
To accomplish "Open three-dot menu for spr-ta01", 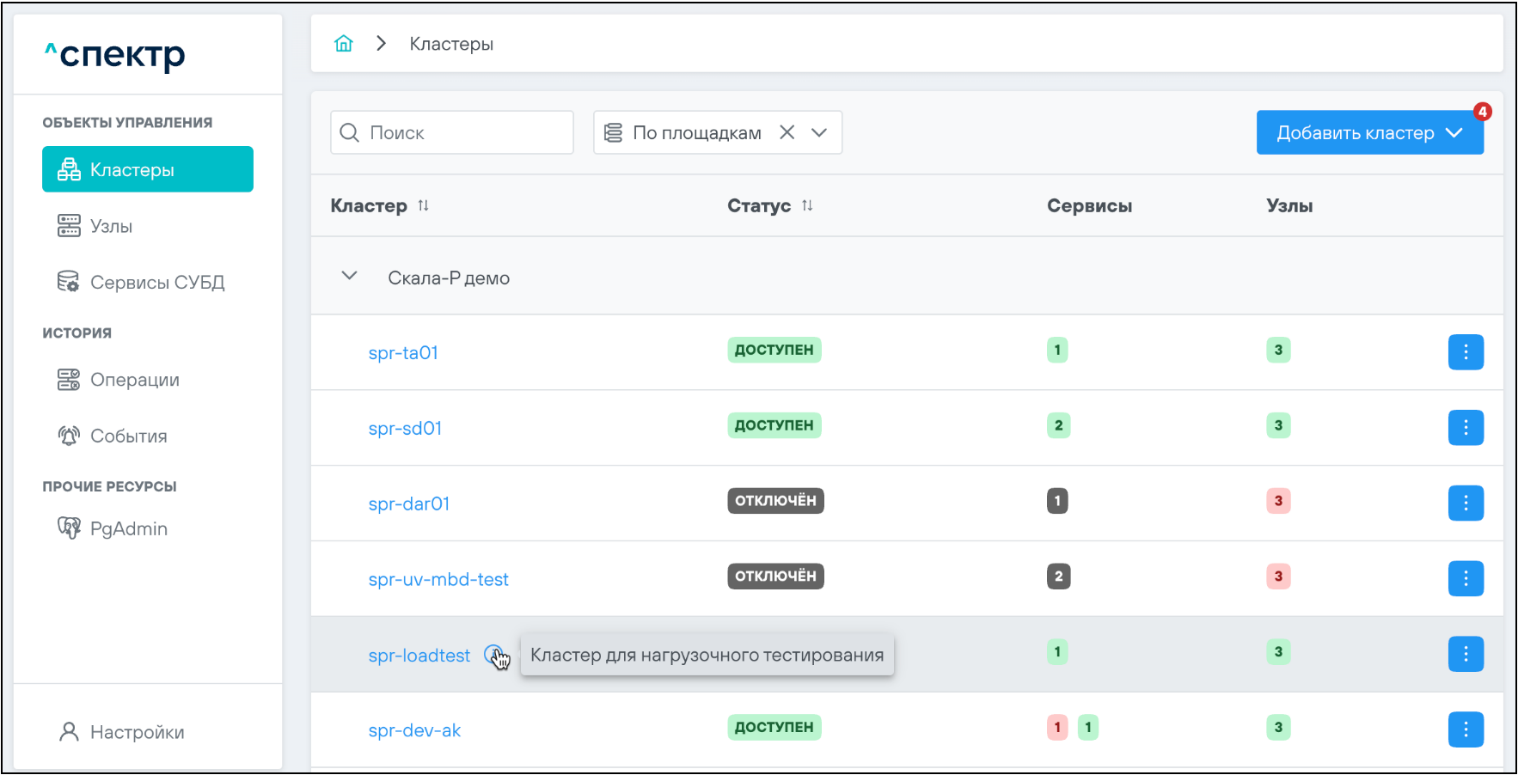I will (1465, 352).
